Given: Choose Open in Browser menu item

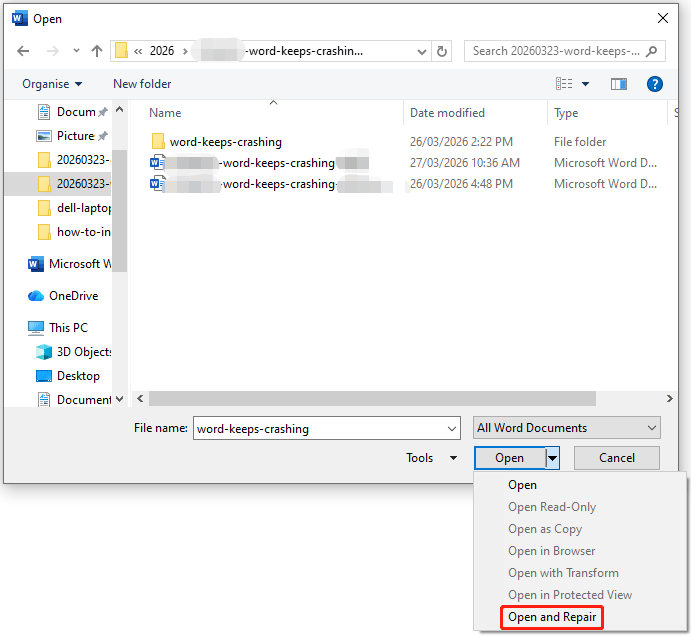Looking at the screenshot, I should 551,551.
